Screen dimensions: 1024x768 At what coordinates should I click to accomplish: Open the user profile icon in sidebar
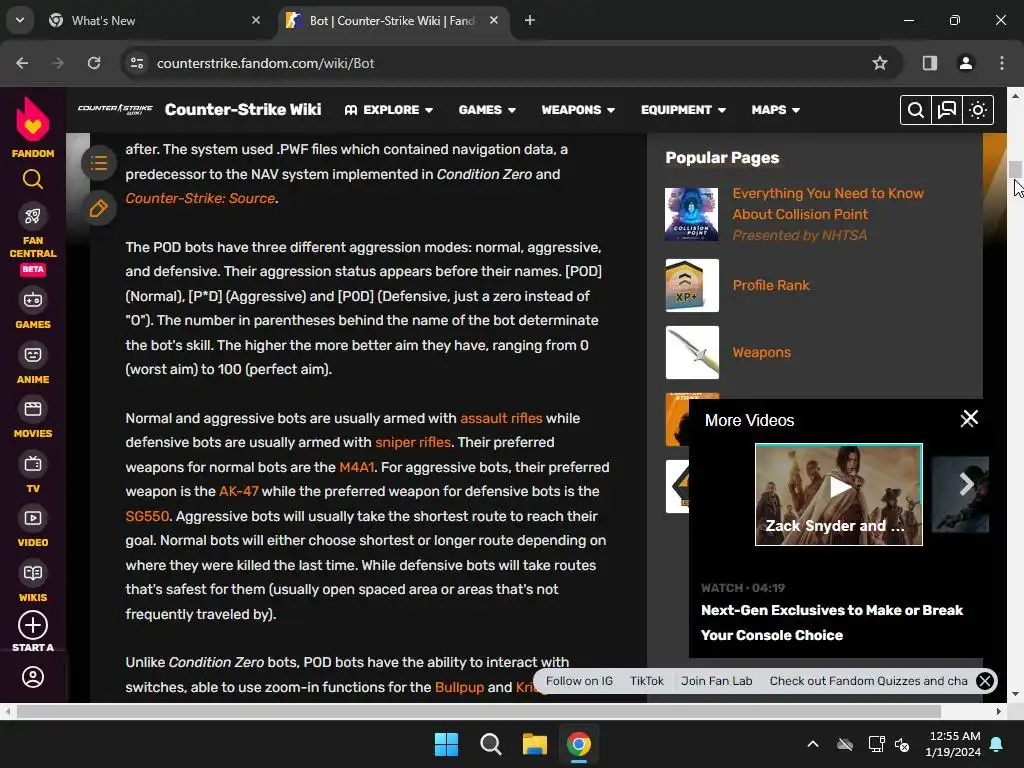[33, 677]
